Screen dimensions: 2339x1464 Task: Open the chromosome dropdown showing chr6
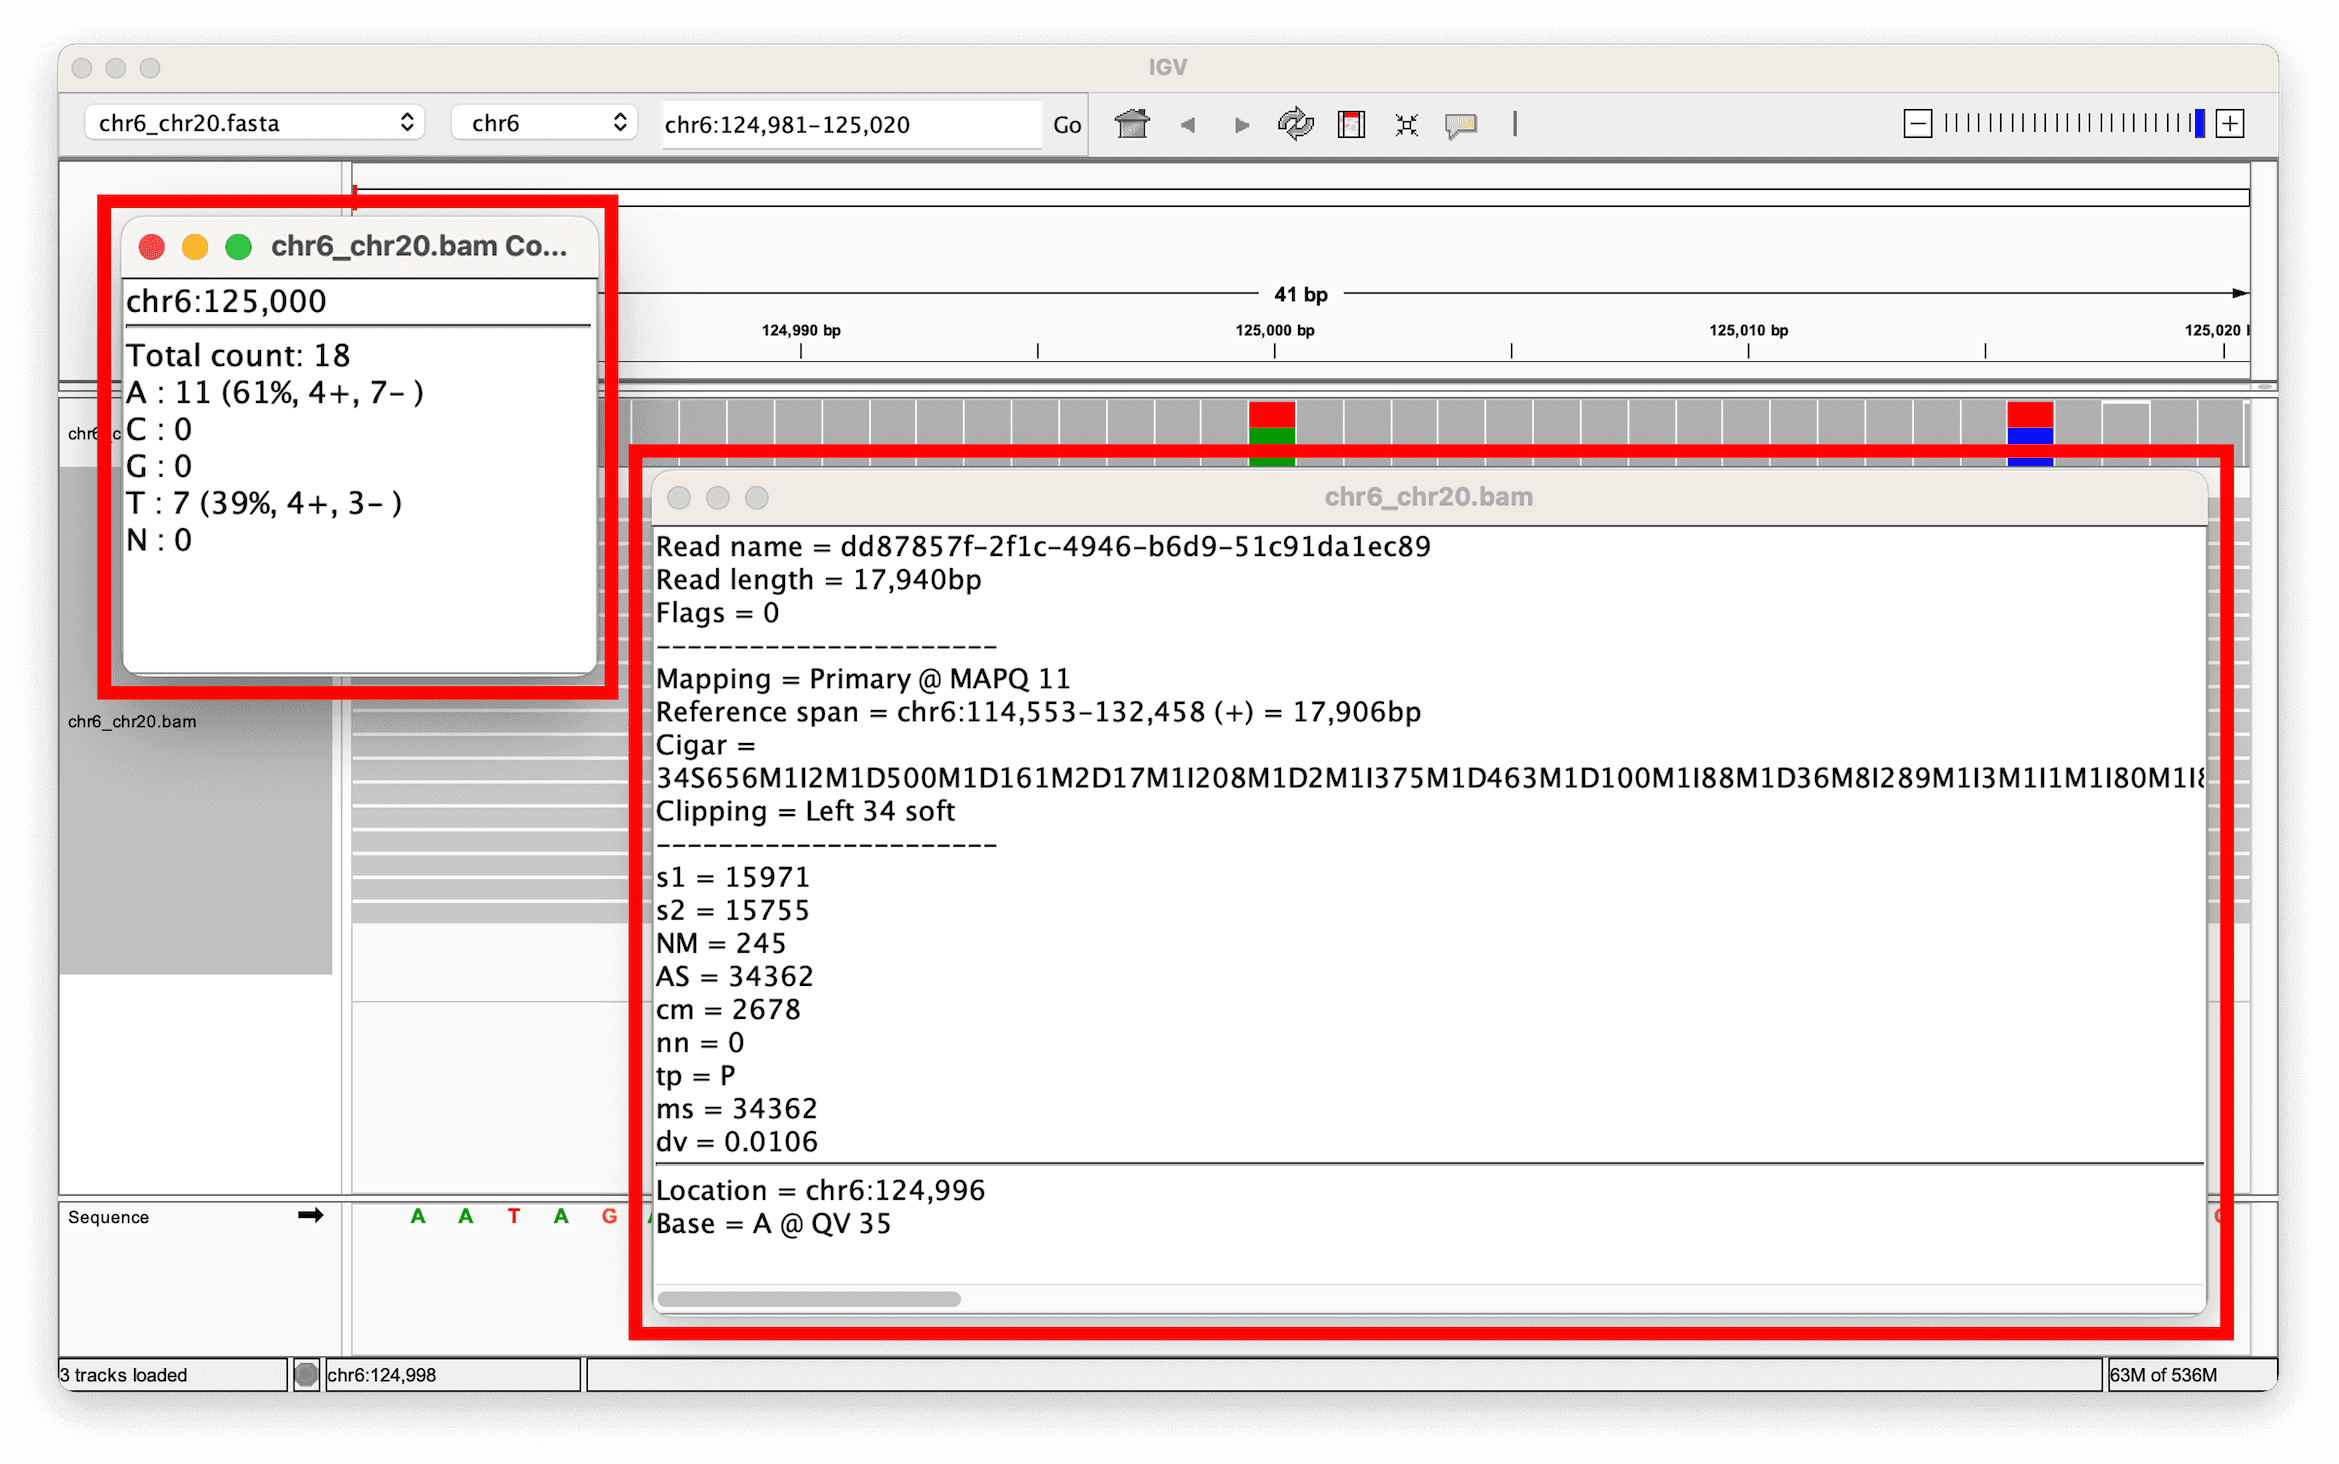point(544,122)
